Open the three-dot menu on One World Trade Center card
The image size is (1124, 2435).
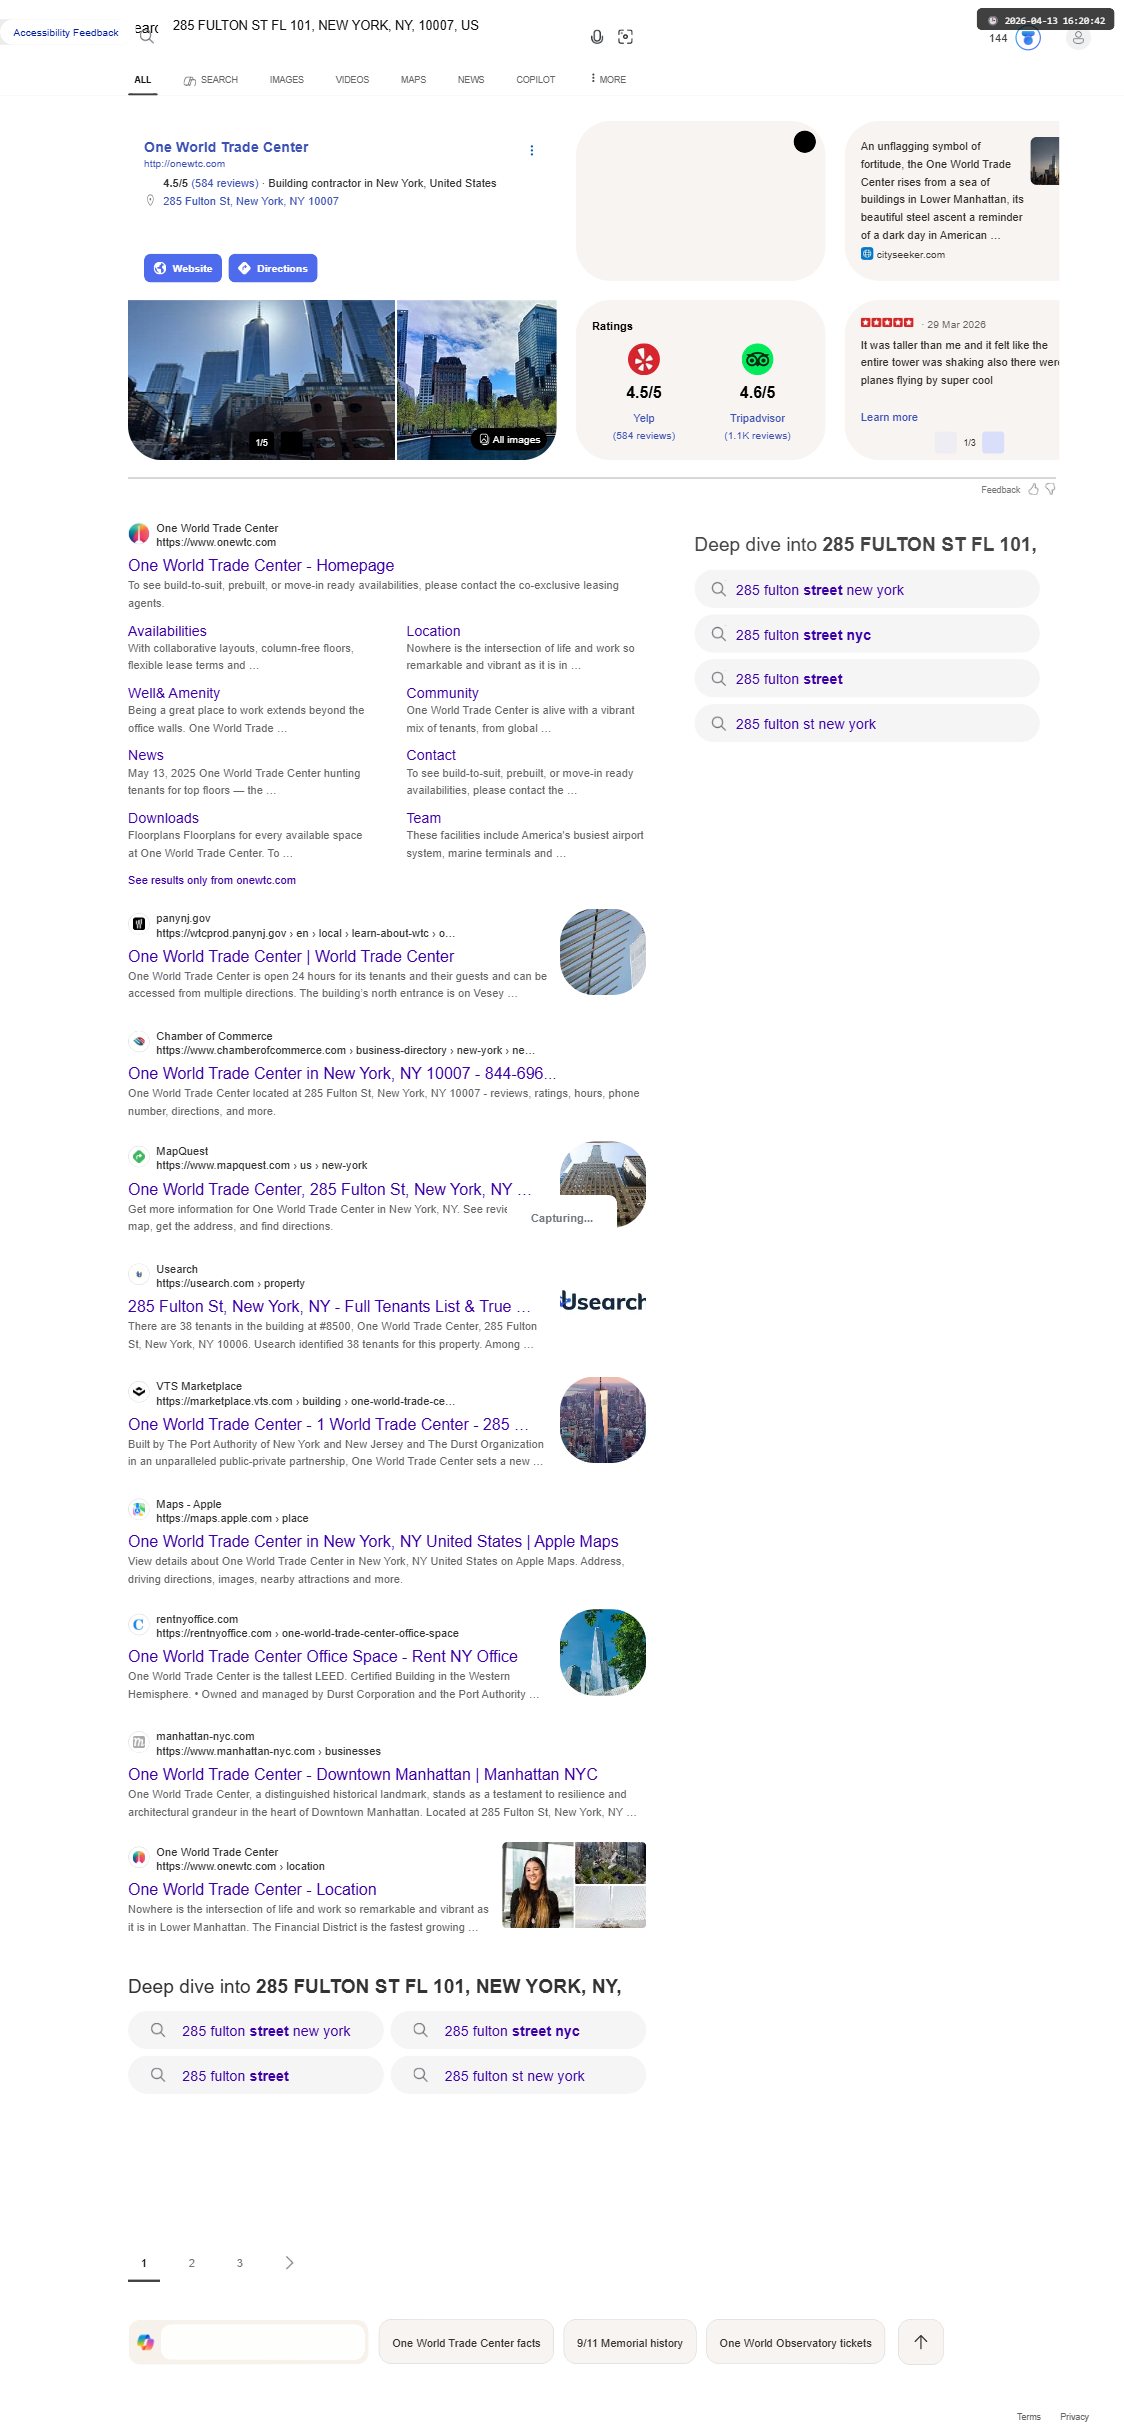[531, 150]
